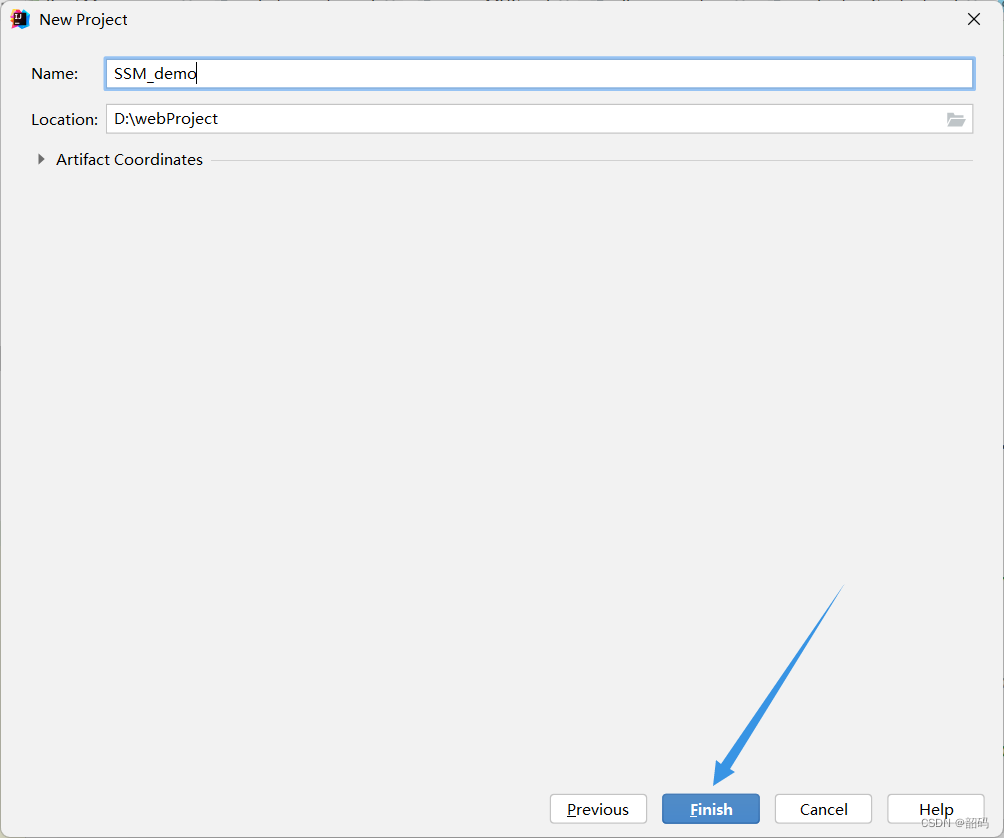This screenshot has width=1004, height=838.
Task: Expand the Artifact Coordinates section
Action: pyautogui.click(x=41, y=159)
